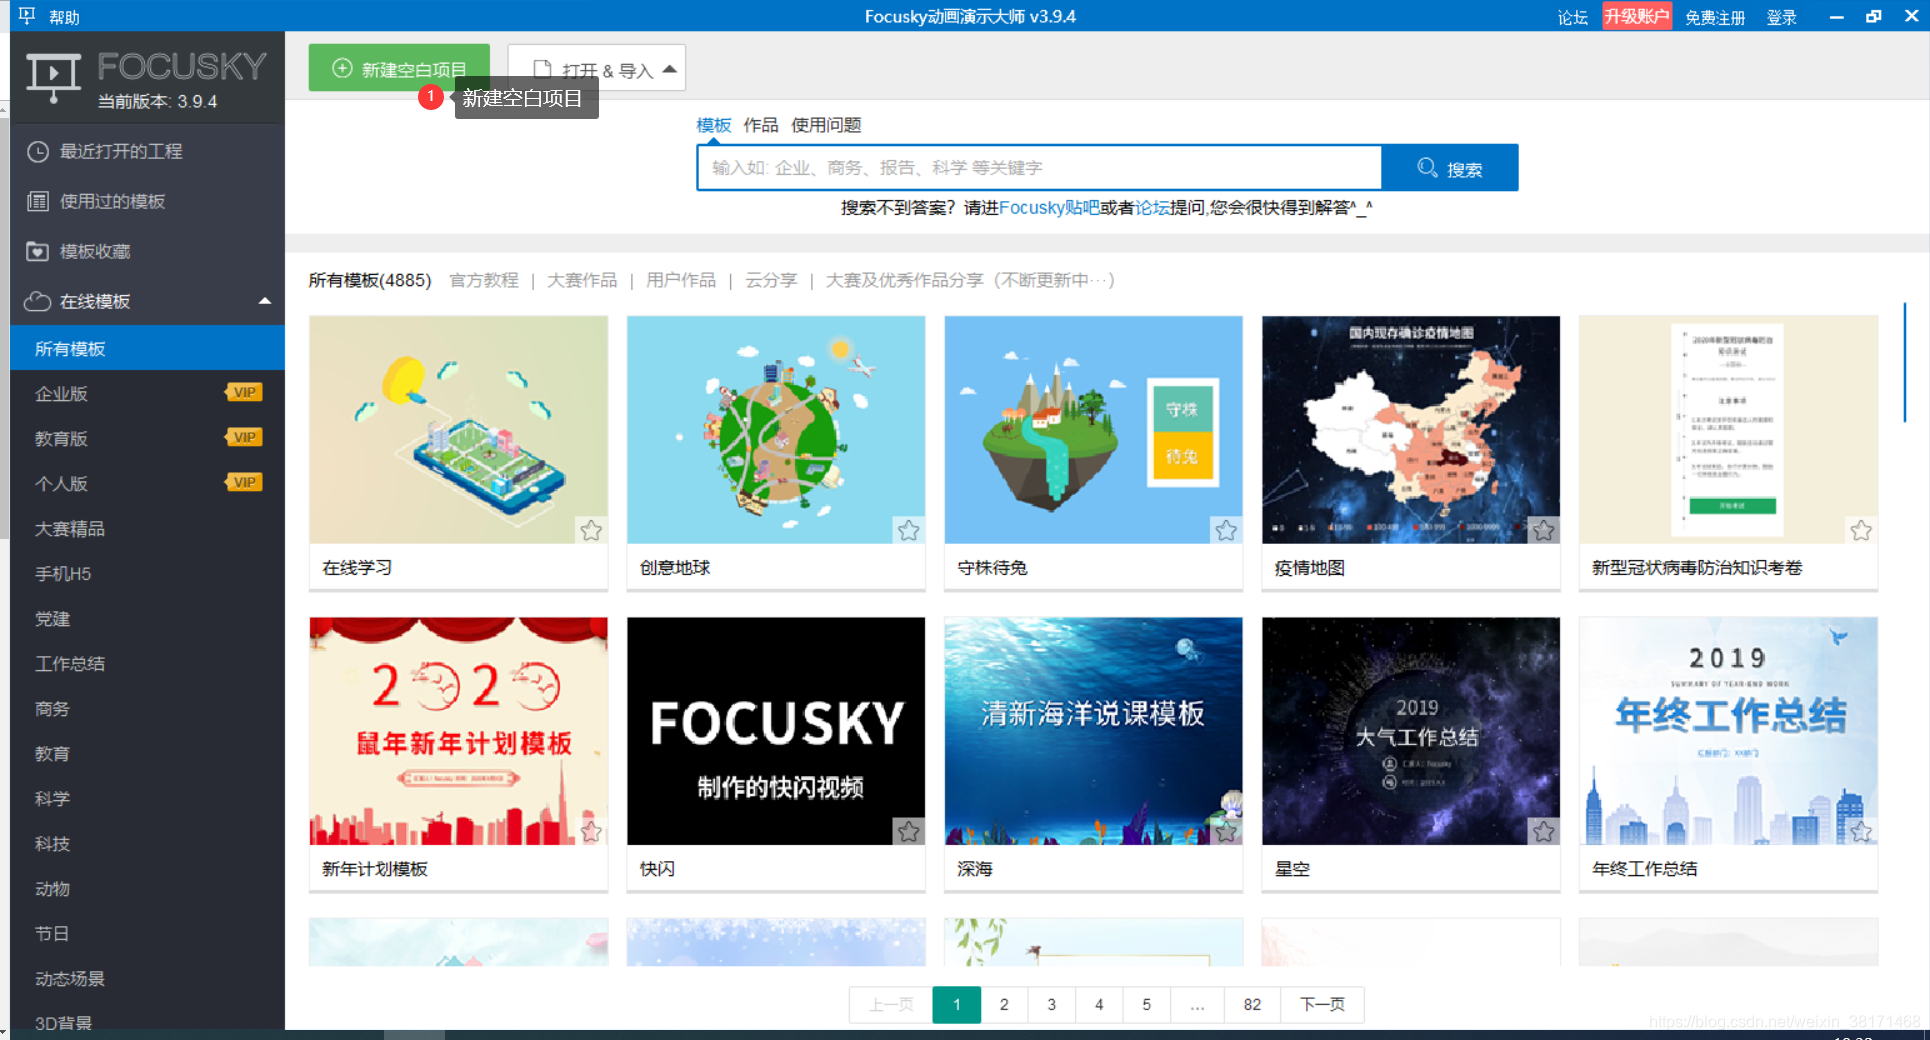The image size is (1930, 1040).
Task: Click the 升级账户 button
Action: click(x=1637, y=16)
